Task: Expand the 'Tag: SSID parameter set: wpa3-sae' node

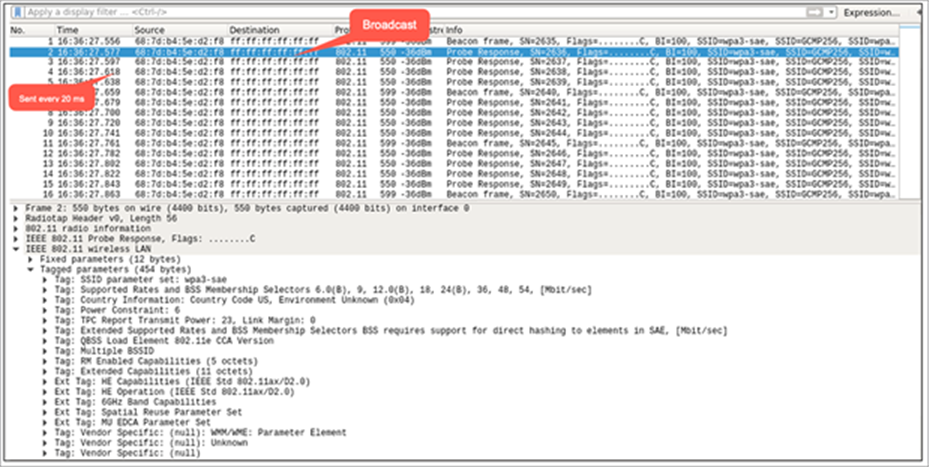Action: (45, 279)
